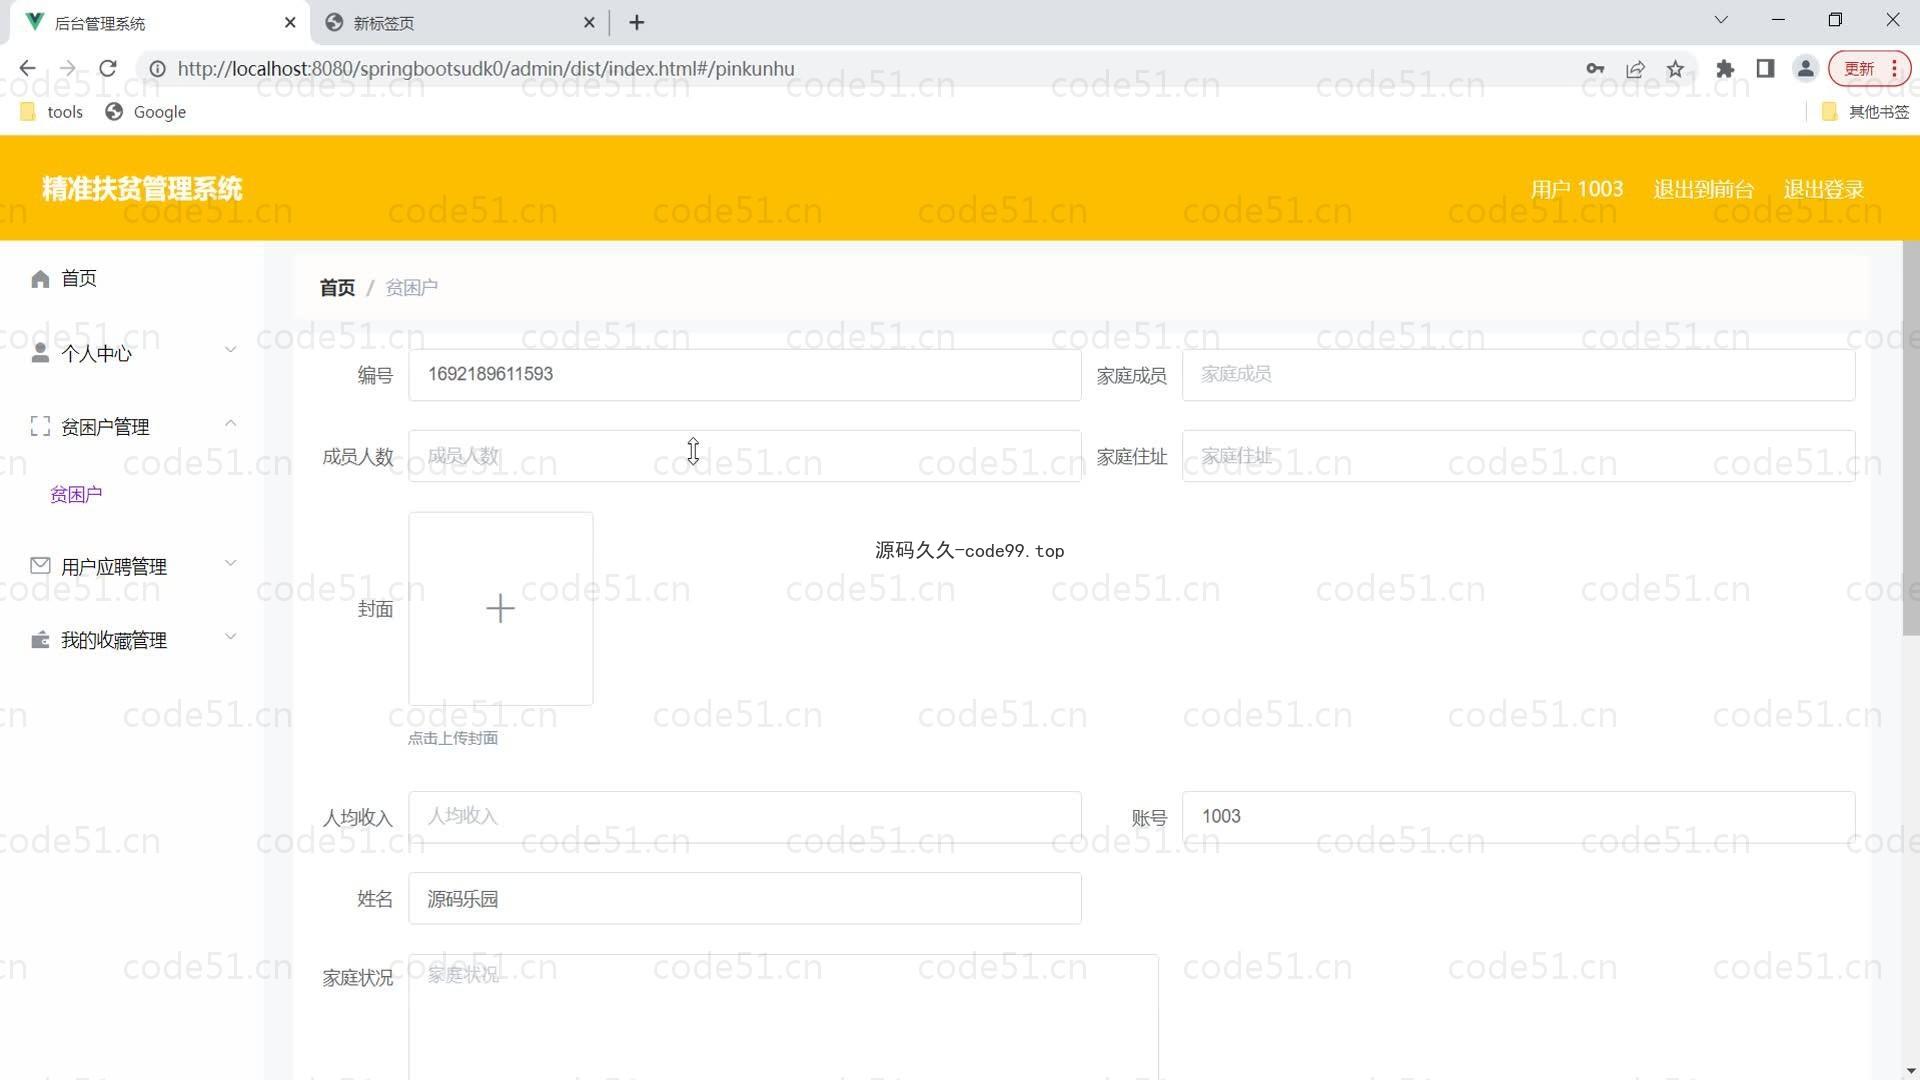
Task: Open a new tab with the plus button
Action: [637, 22]
